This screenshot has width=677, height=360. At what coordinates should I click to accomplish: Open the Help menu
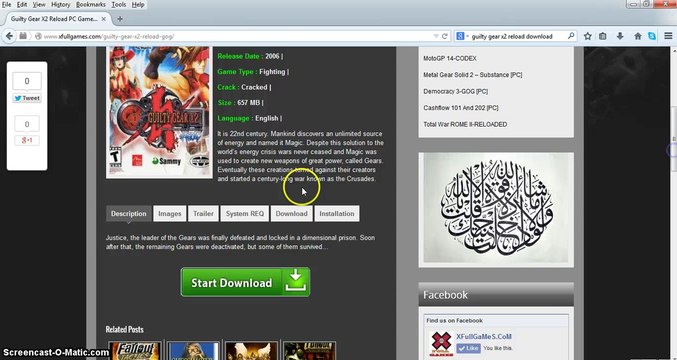(138, 4)
